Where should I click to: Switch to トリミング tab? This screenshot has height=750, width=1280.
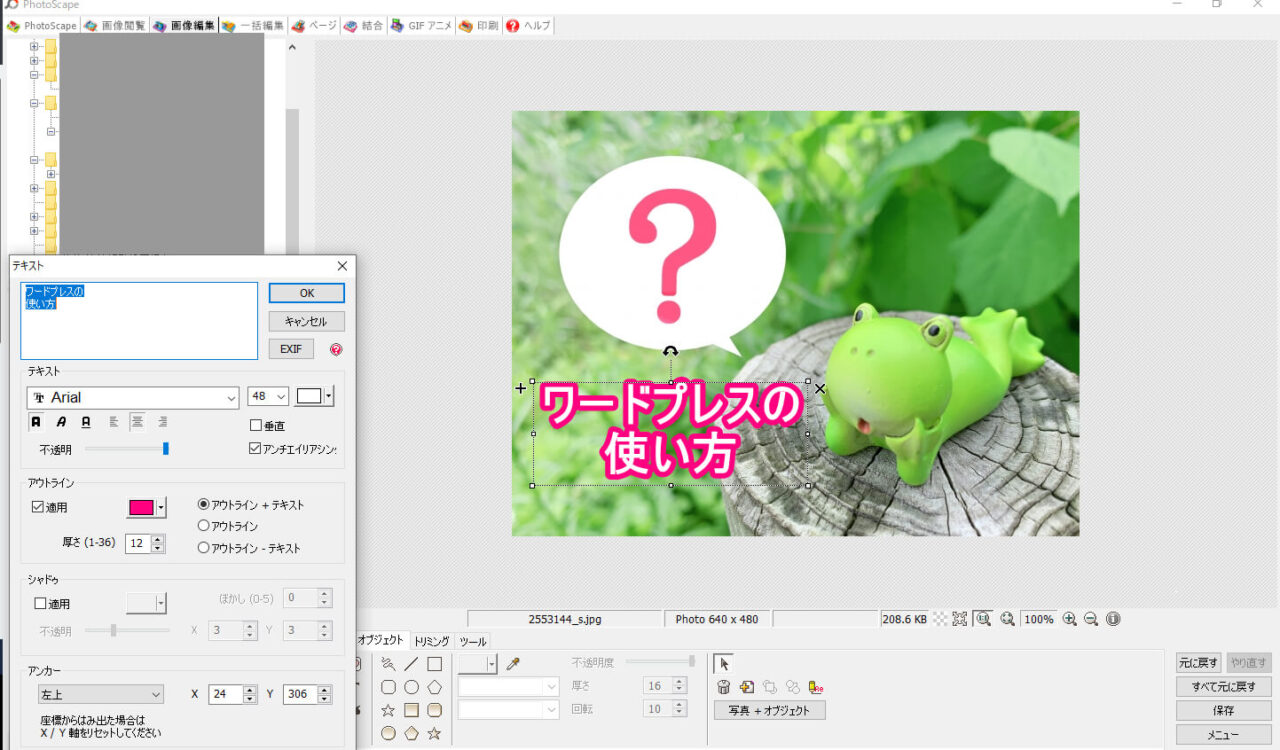point(432,641)
